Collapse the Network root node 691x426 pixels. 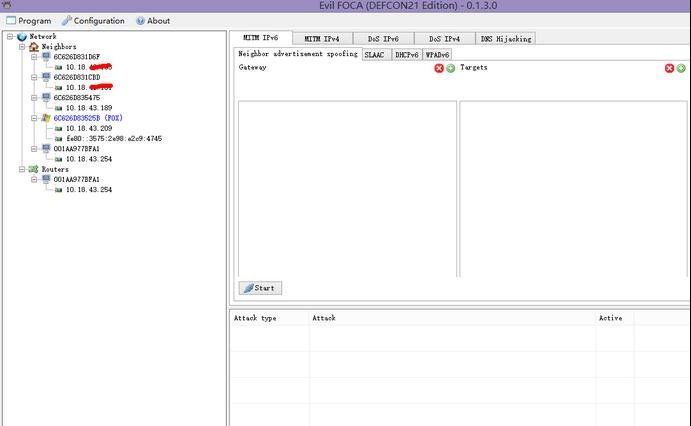coord(9,36)
